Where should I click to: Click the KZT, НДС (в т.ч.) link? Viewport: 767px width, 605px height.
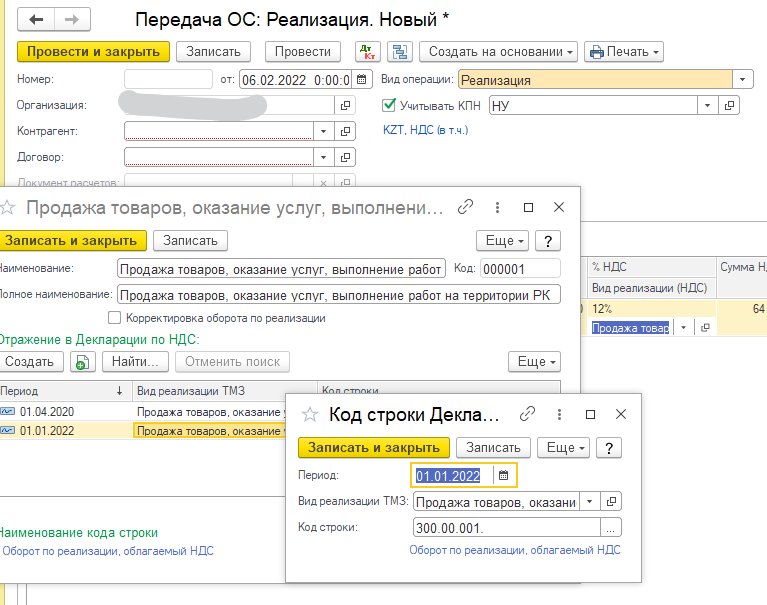click(x=425, y=130)
